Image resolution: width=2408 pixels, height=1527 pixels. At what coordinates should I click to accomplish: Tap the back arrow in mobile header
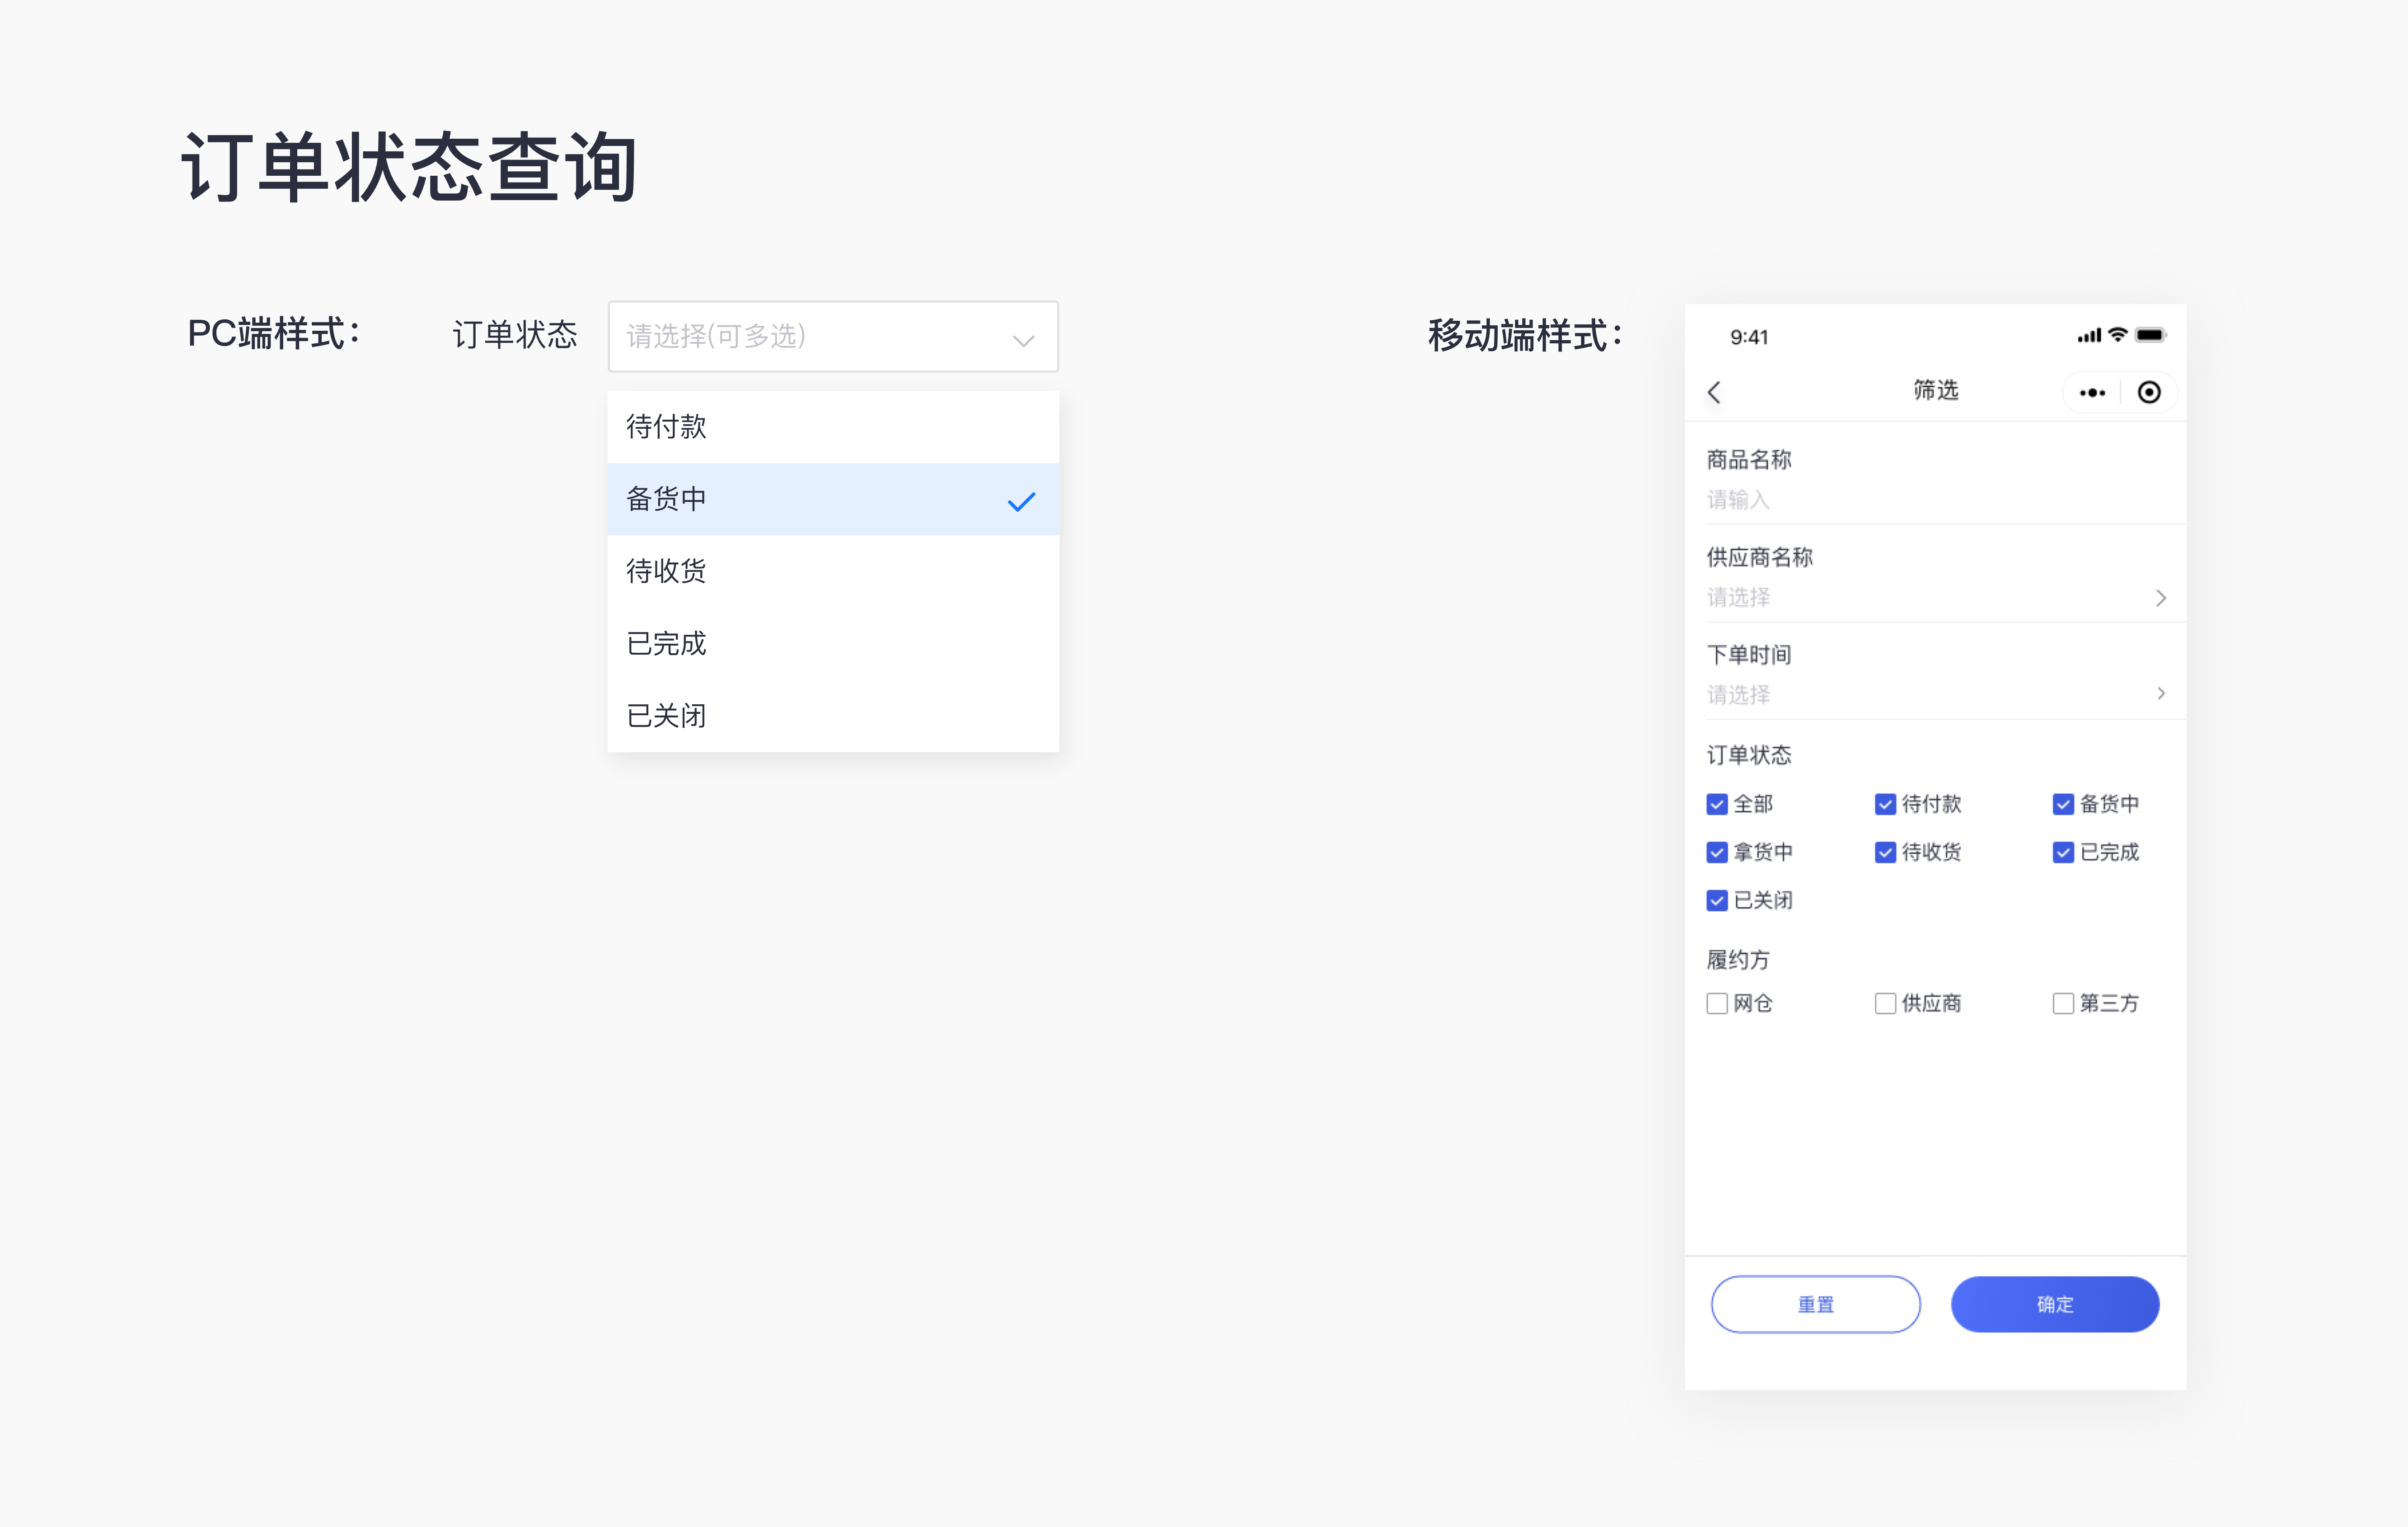point(1714,392)
